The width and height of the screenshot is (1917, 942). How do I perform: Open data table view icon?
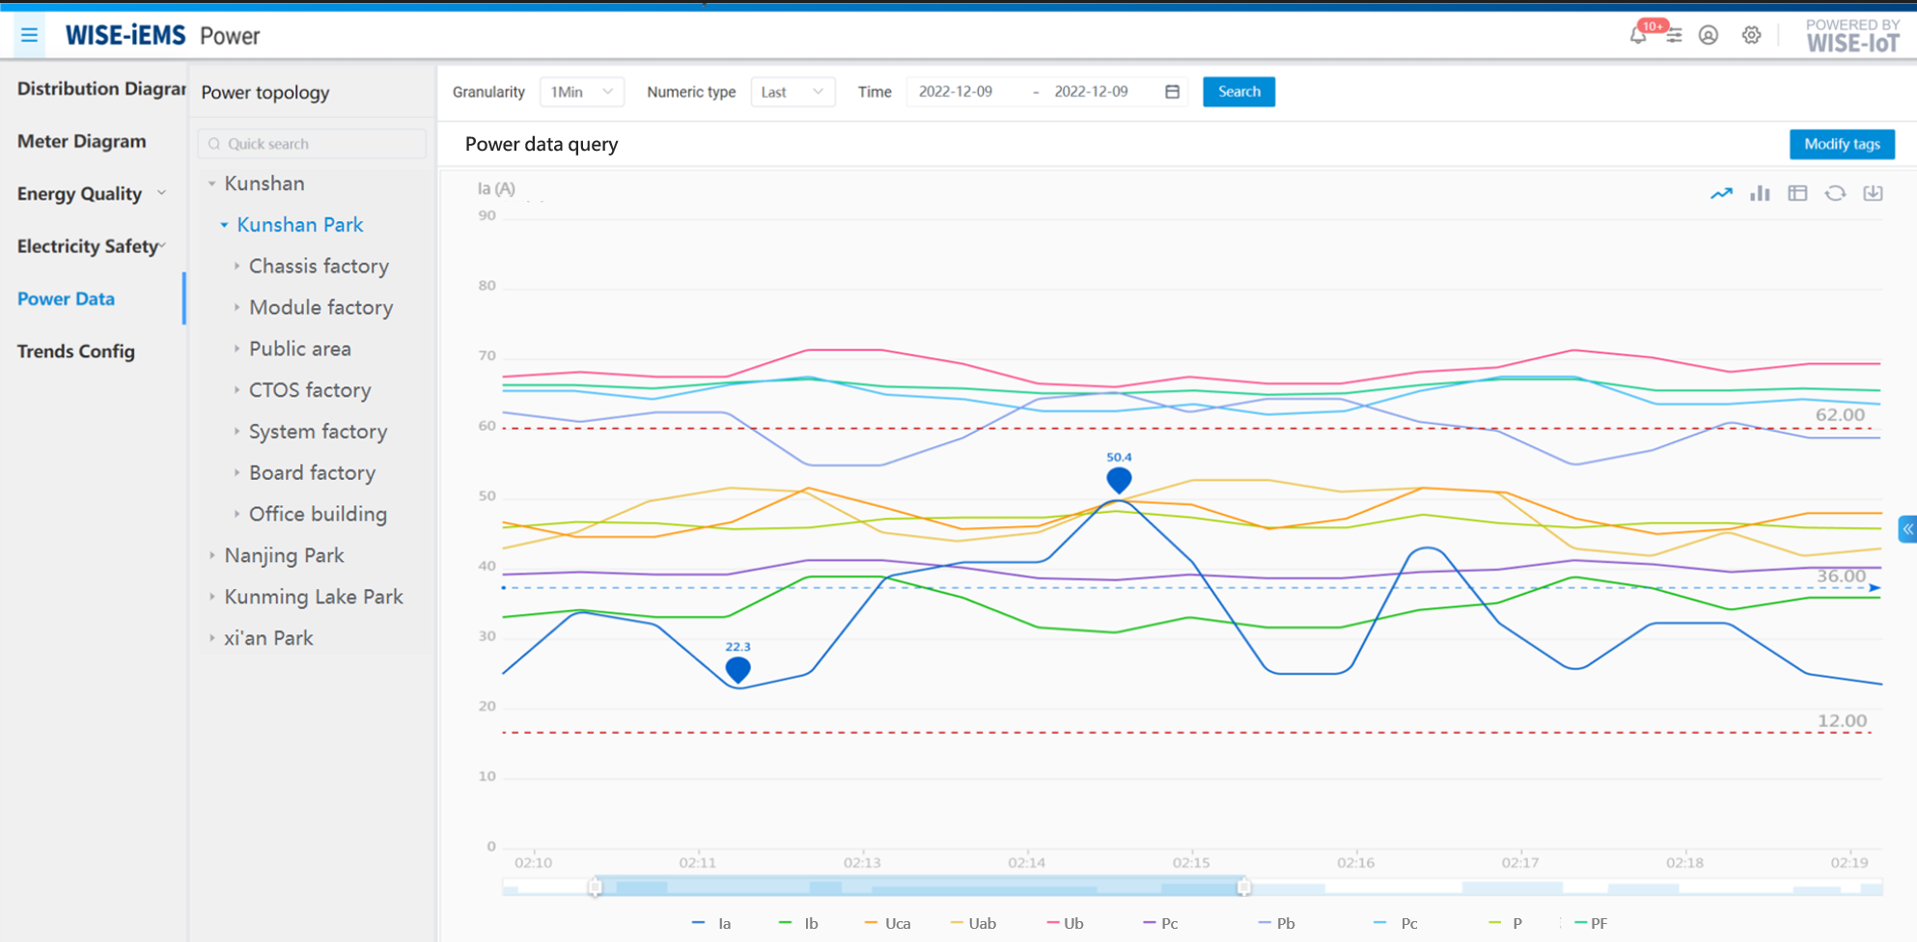point(1798,194)
